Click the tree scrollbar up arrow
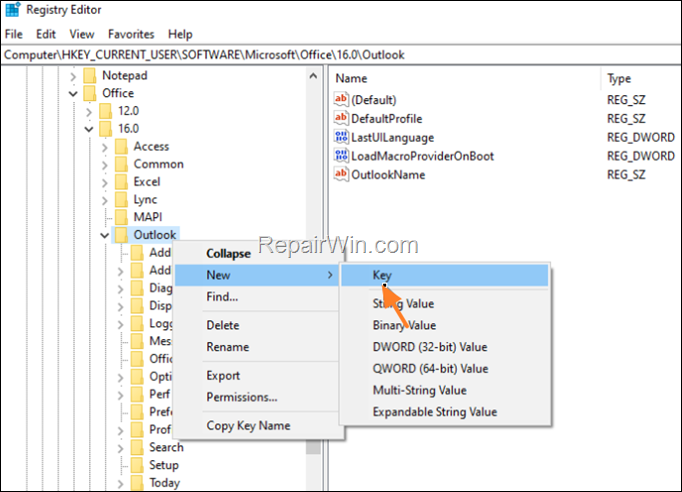The width and height of the screenshot is (682, 492). pos(313,76)
